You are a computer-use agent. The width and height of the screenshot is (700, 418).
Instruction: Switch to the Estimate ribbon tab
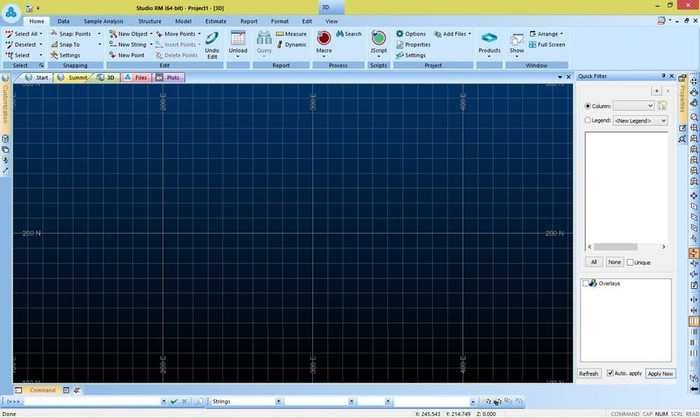(x=216, y=21)
